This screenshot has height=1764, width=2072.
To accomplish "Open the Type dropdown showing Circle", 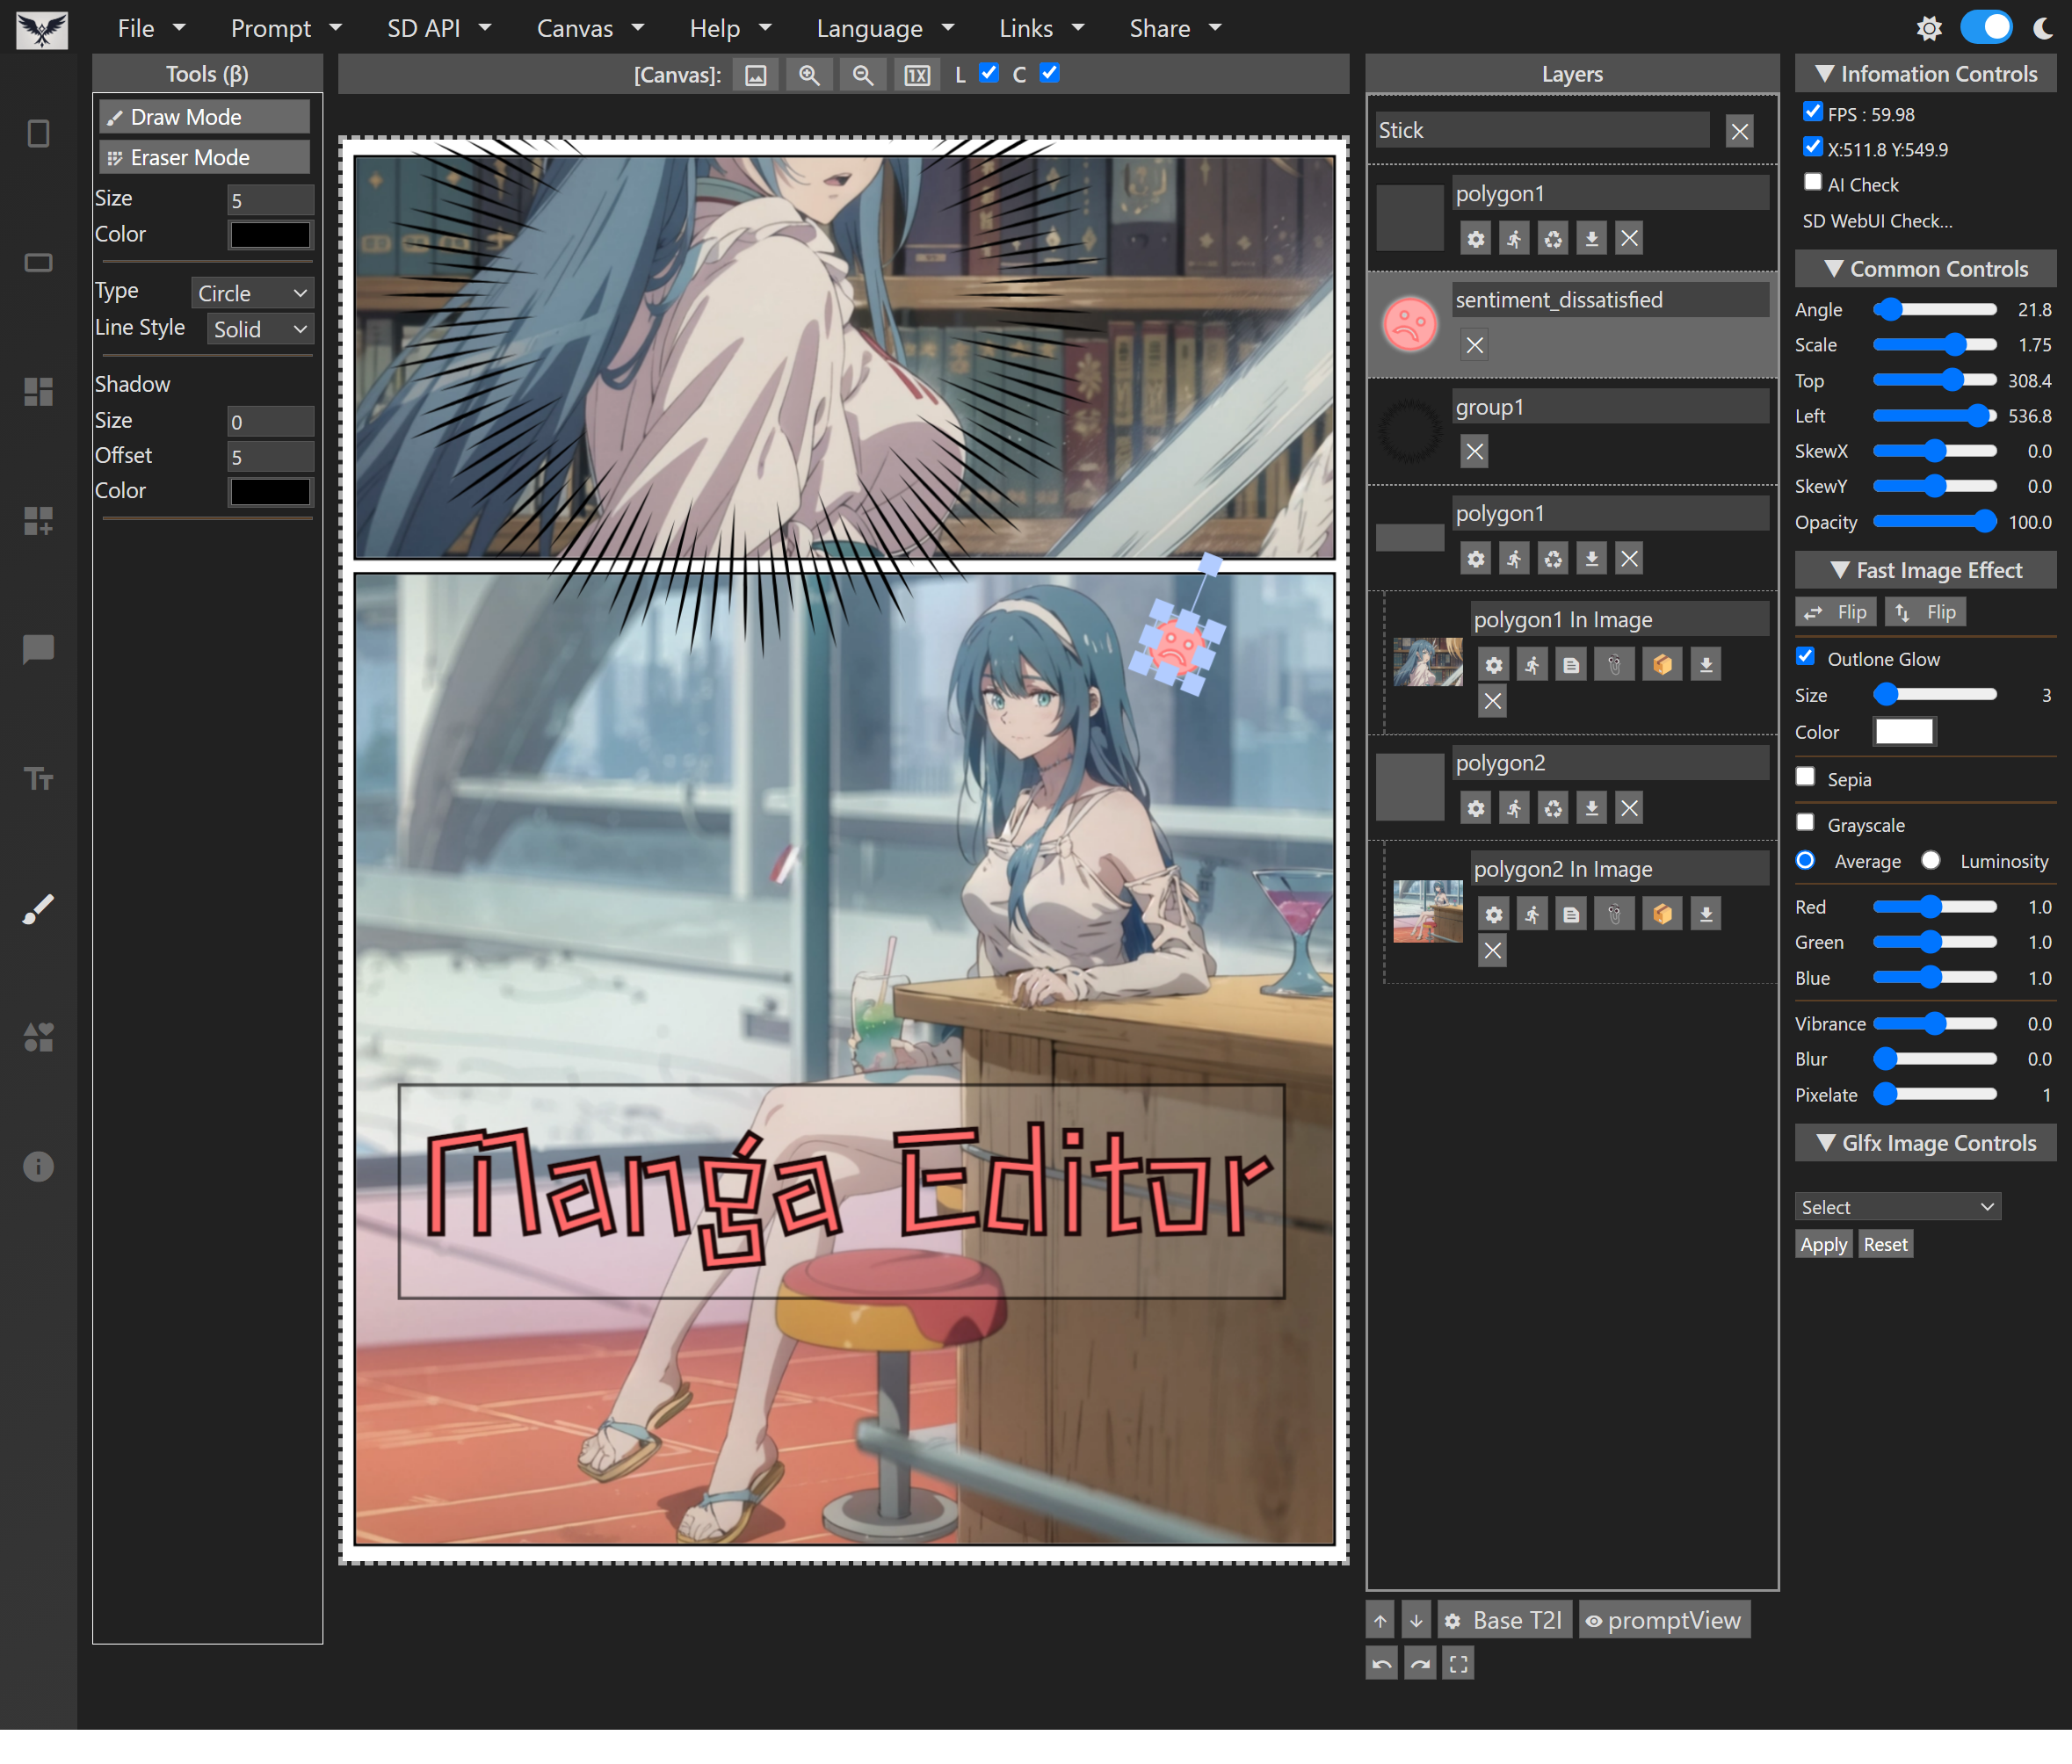I will [251, 293].
